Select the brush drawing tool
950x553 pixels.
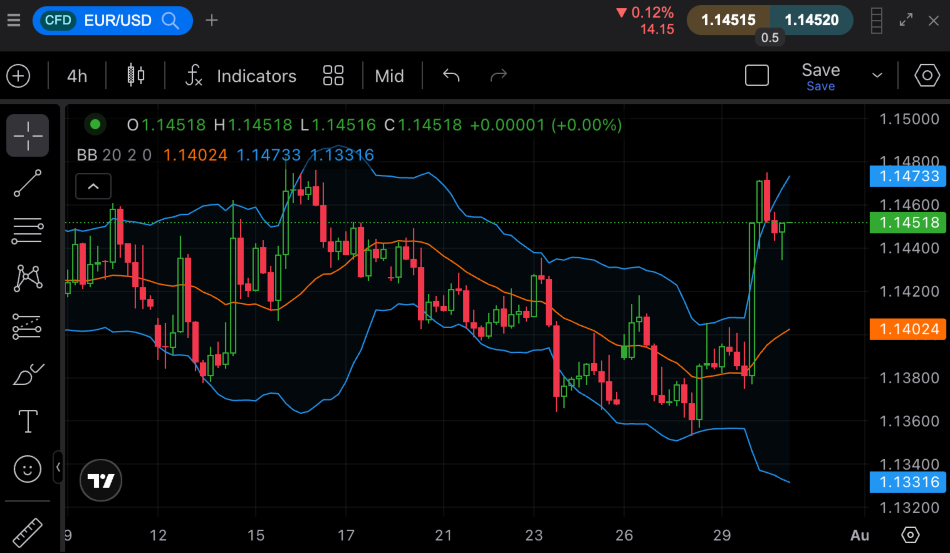click(x=28, y=374)
